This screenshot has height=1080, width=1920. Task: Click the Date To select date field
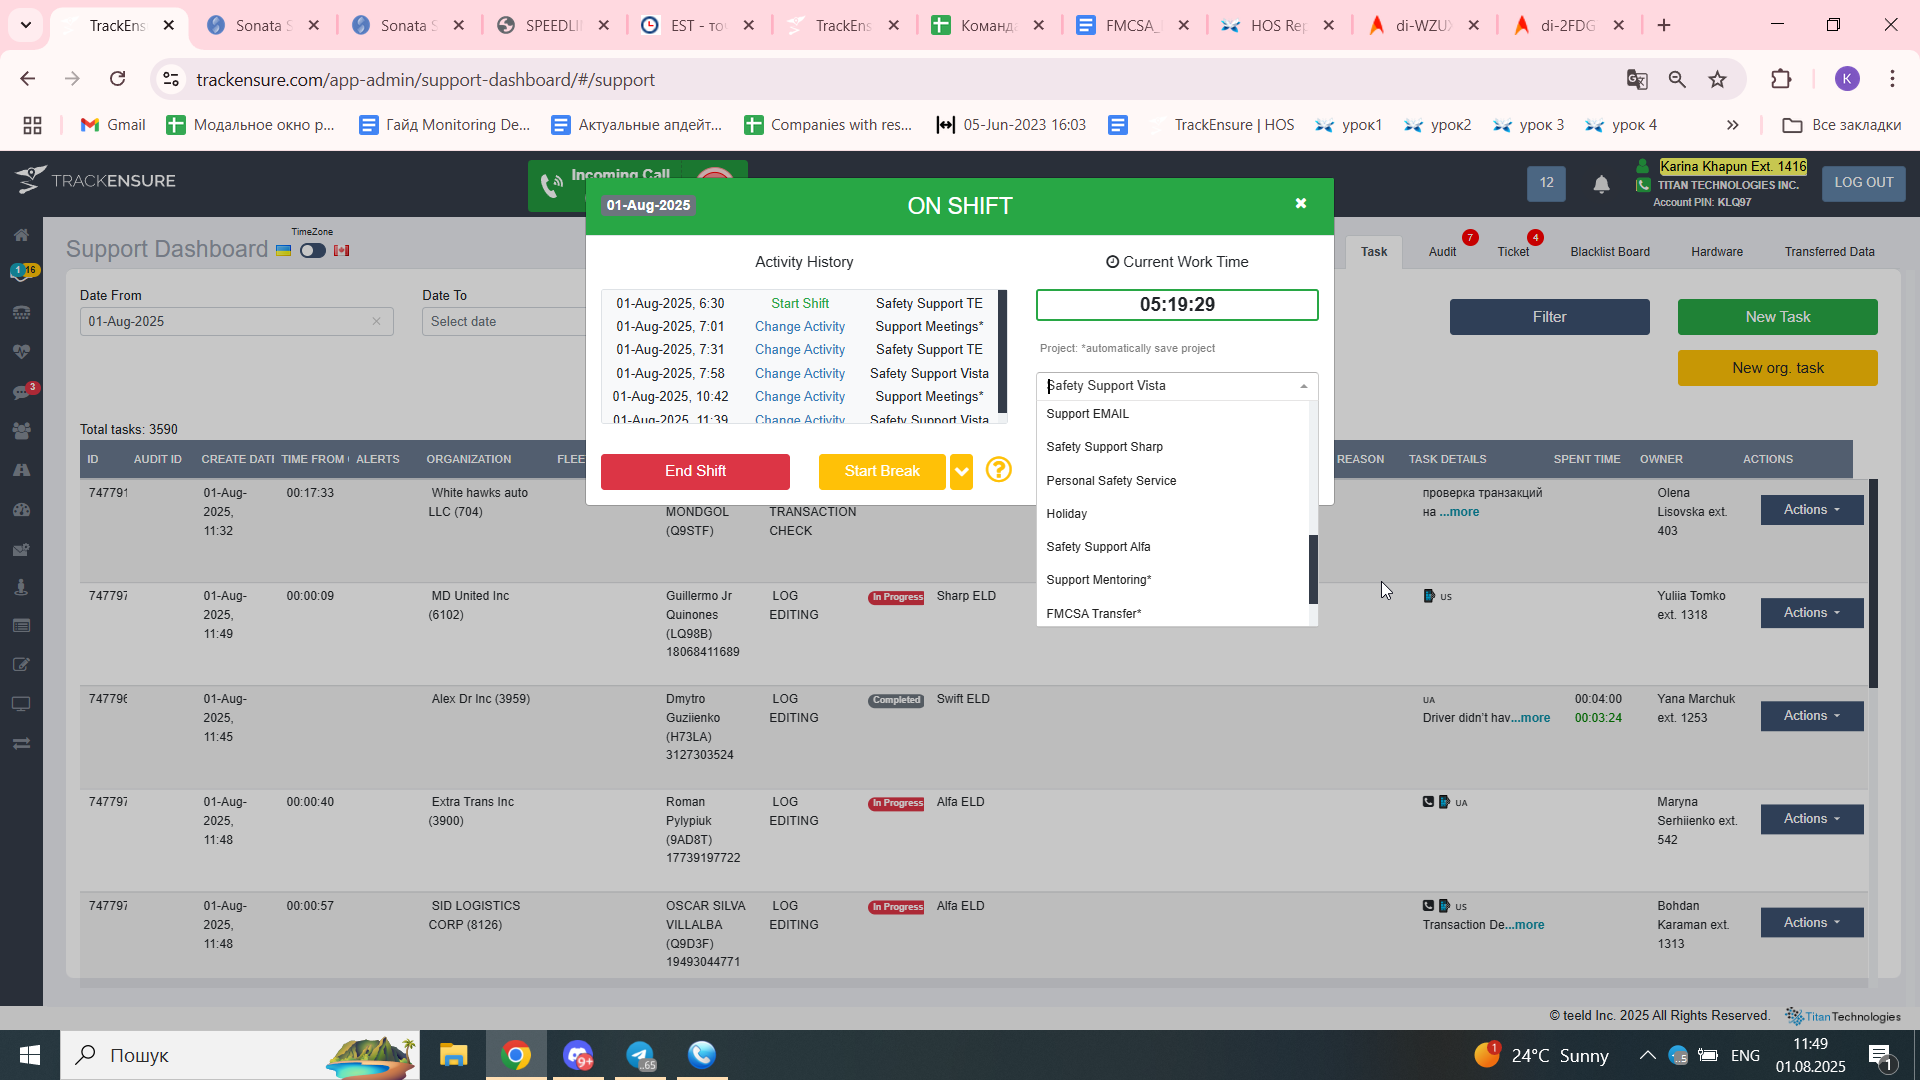tap(503, 321)
